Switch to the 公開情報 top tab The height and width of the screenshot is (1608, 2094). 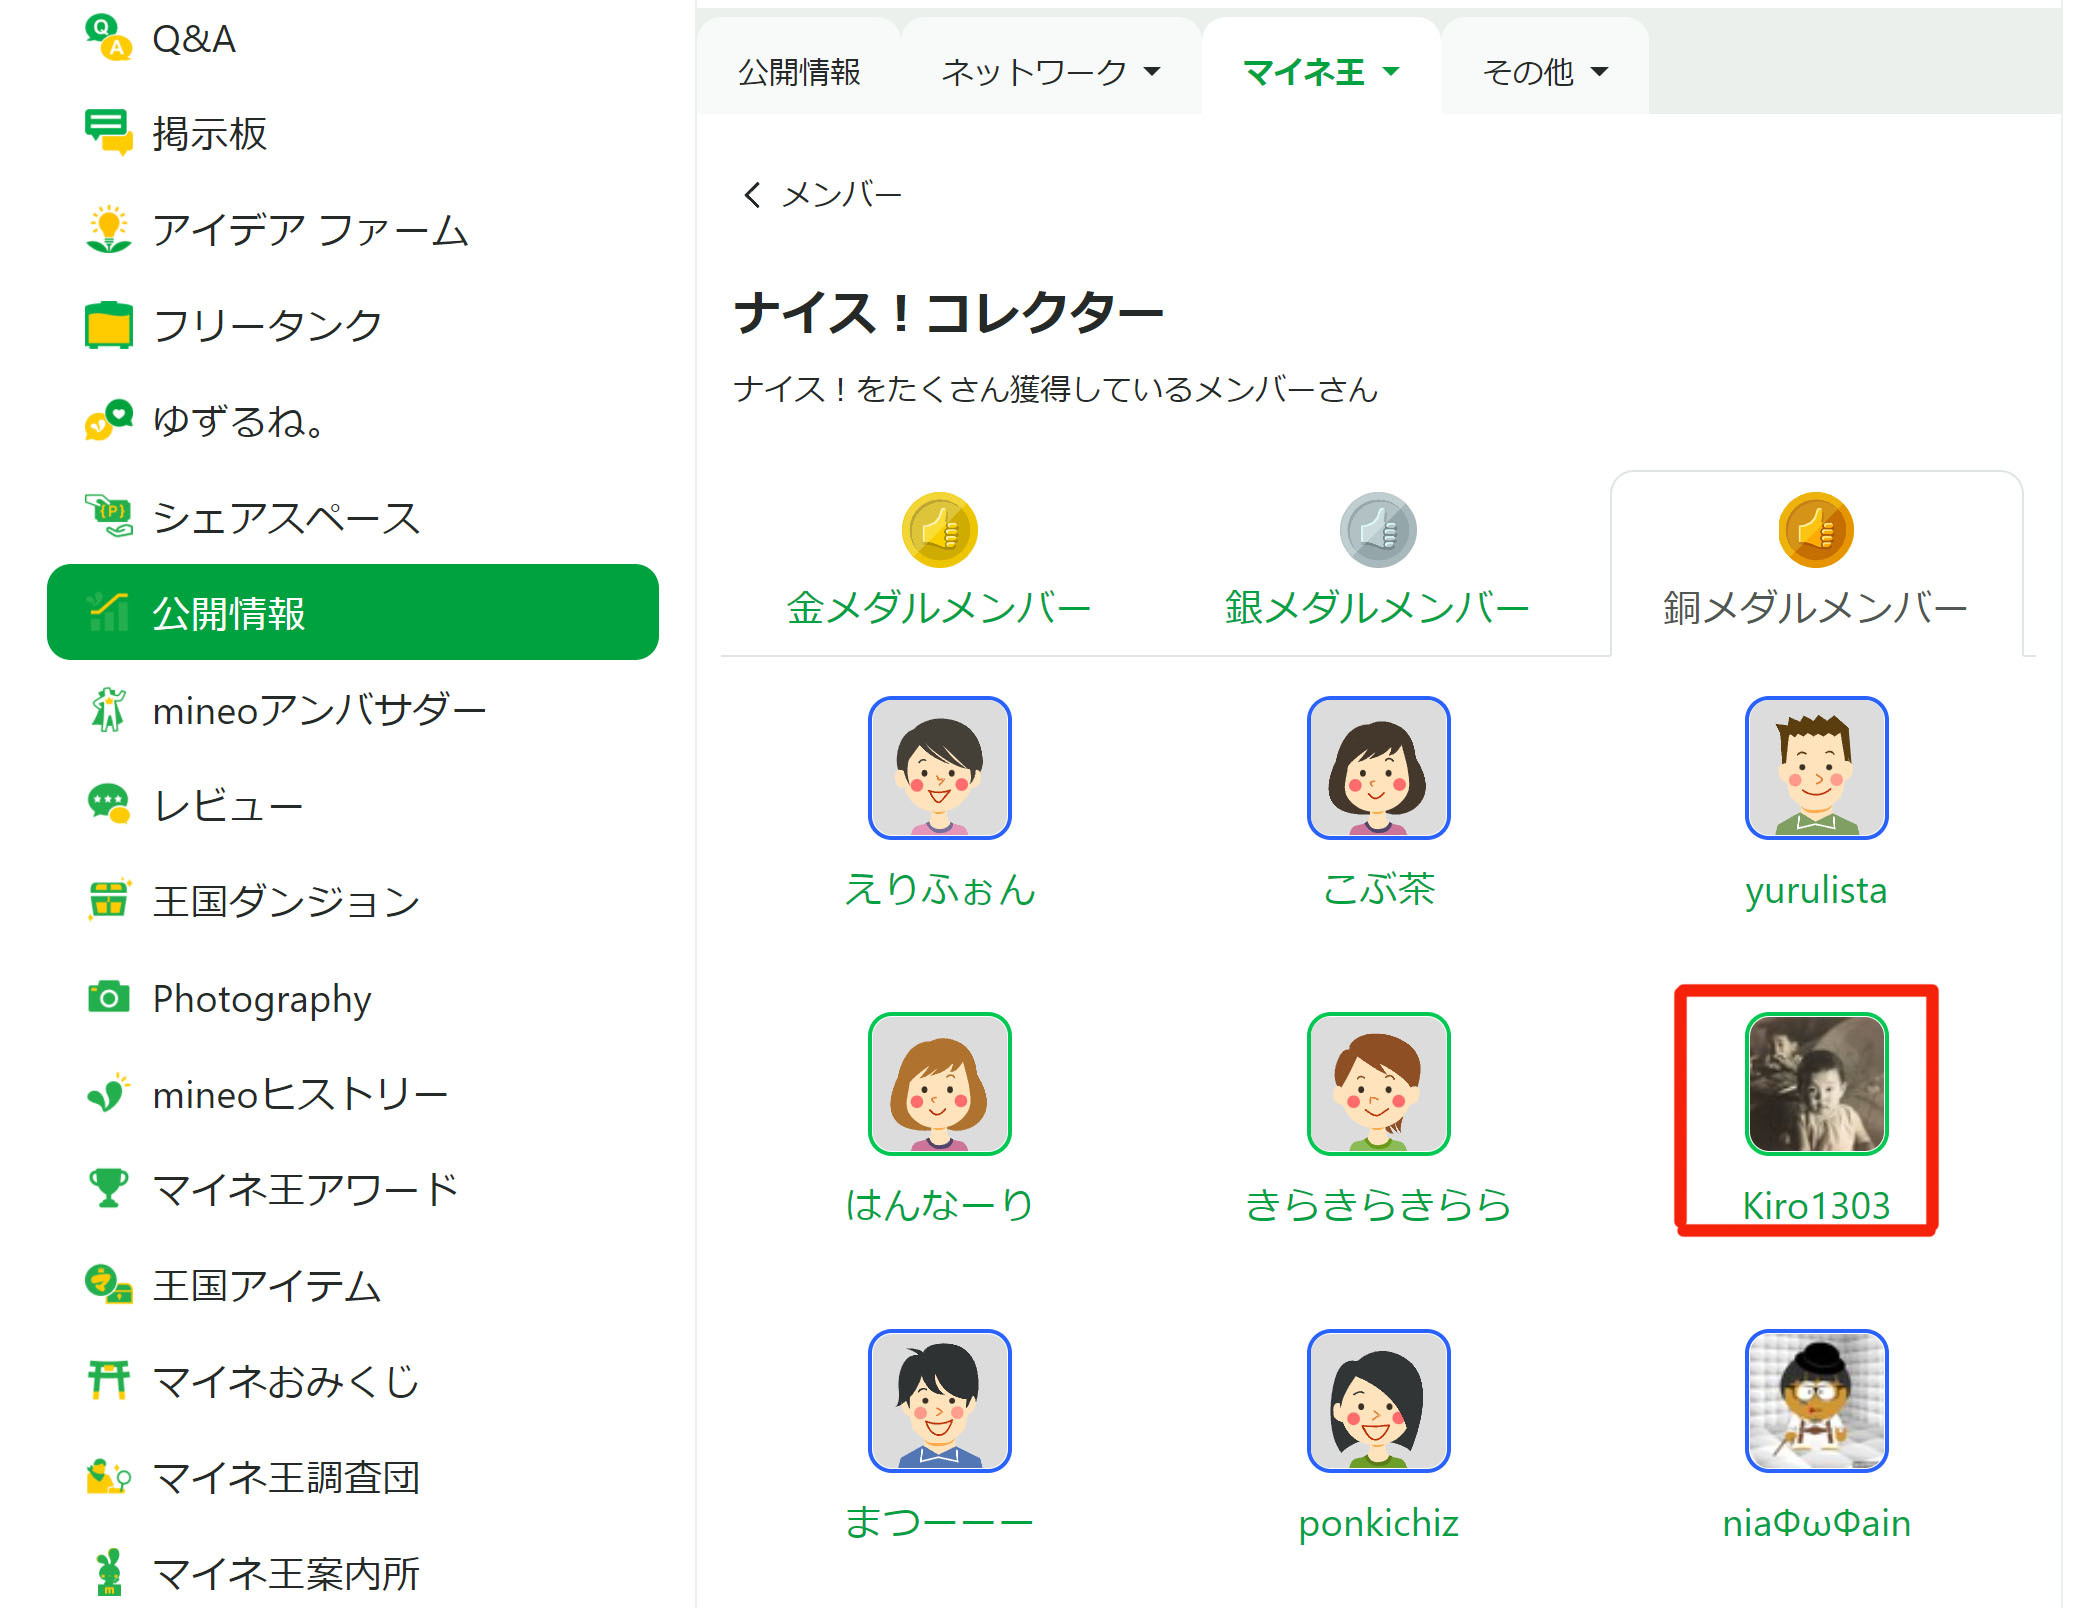tap(799, 72)
